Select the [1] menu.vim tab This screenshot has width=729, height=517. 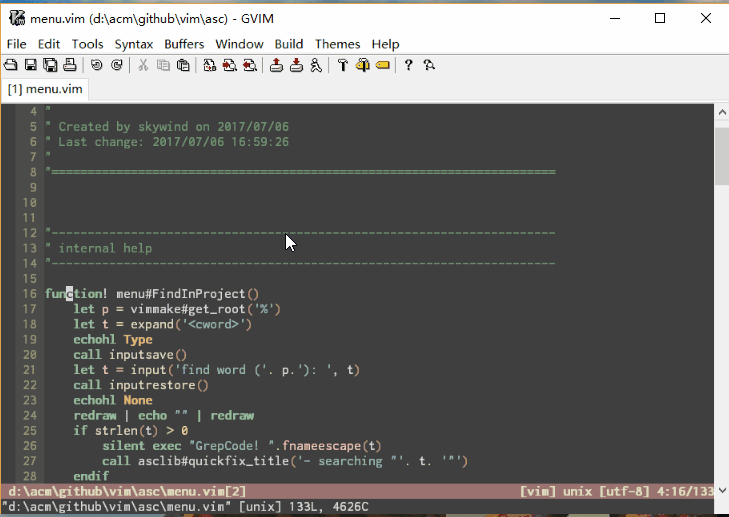pyautogui.click(x=45, y=89)
